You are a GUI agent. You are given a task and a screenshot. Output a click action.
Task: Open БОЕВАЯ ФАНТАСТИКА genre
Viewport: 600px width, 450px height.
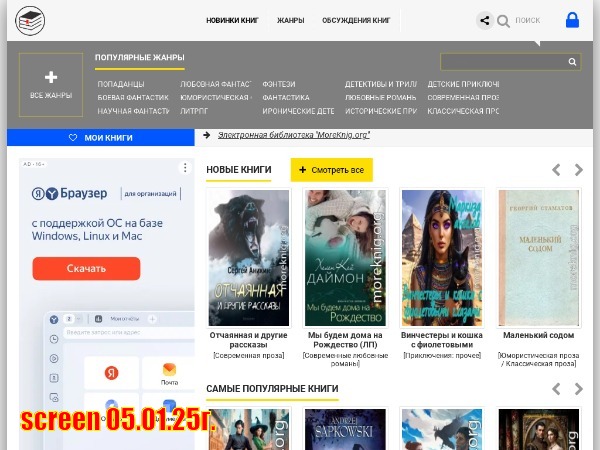(133, 97)
